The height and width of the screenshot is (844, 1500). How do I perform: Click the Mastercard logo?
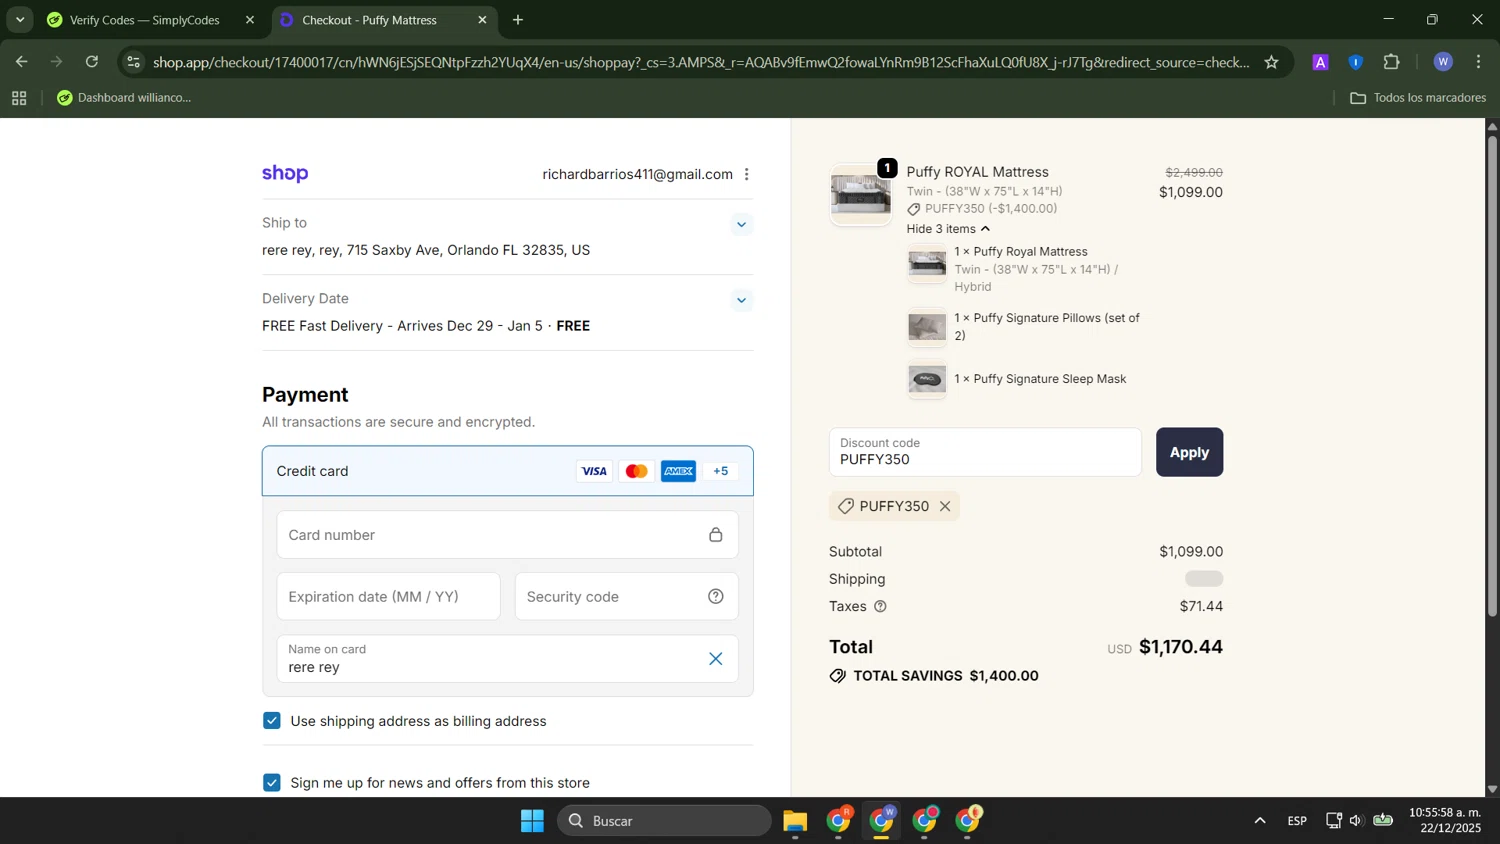tap(636, 471)
